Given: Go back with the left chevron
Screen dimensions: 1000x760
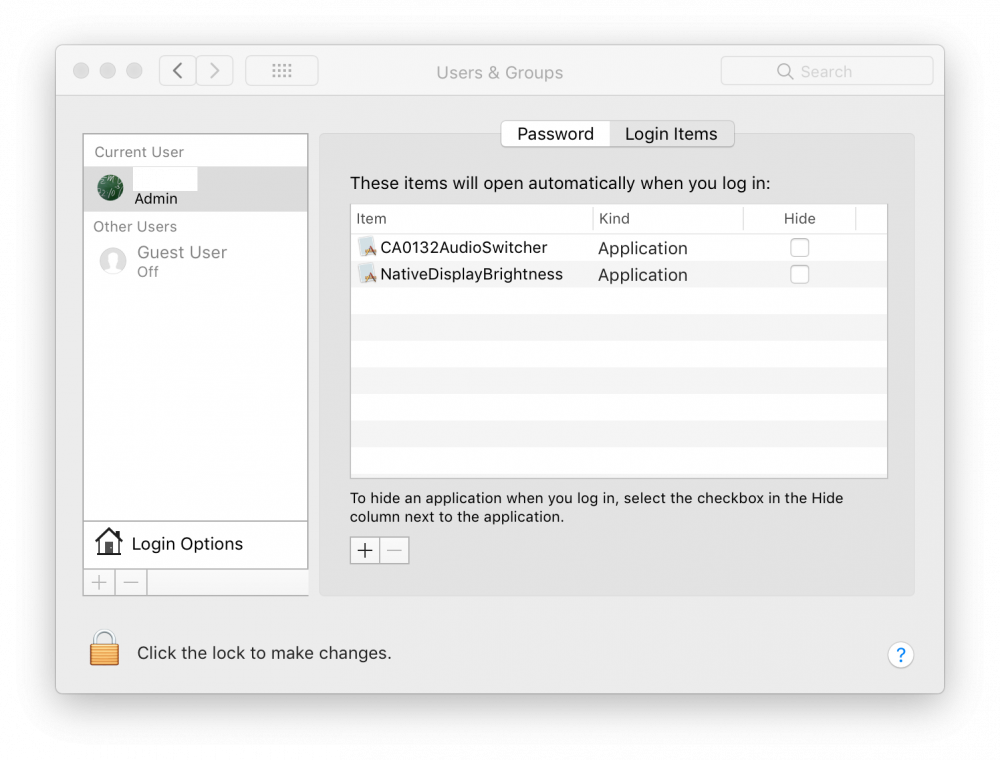Looking at the screenshot, I should pos(178,71).
